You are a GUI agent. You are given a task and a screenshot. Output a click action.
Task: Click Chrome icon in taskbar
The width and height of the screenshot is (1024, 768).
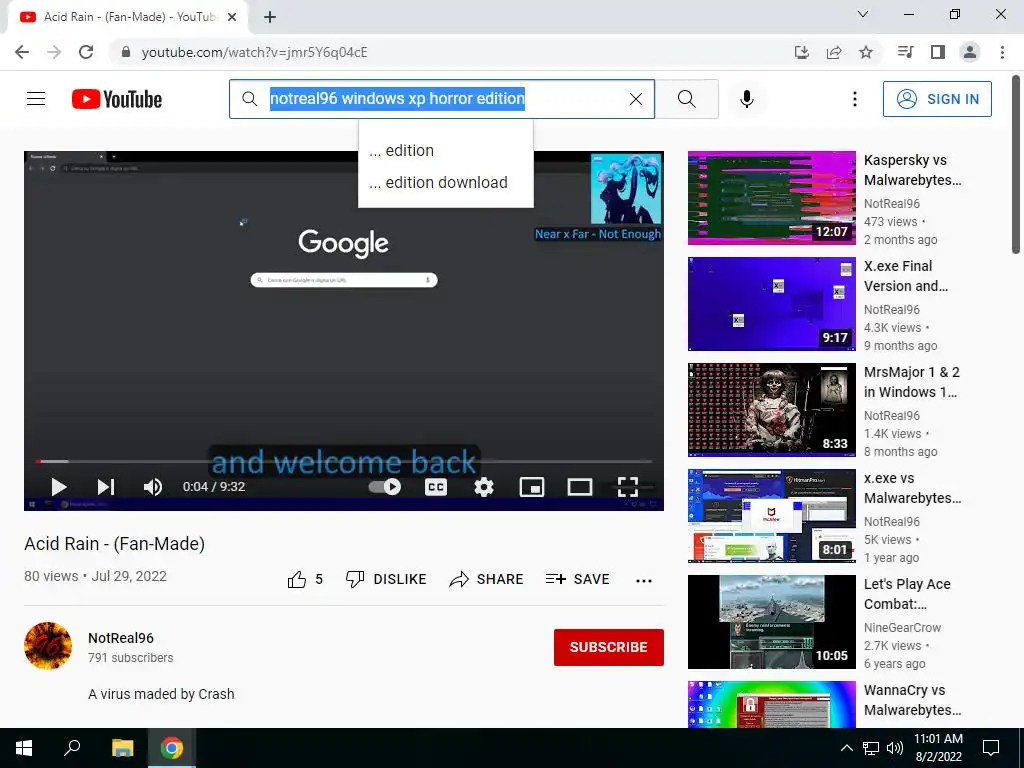coord(172,748)
